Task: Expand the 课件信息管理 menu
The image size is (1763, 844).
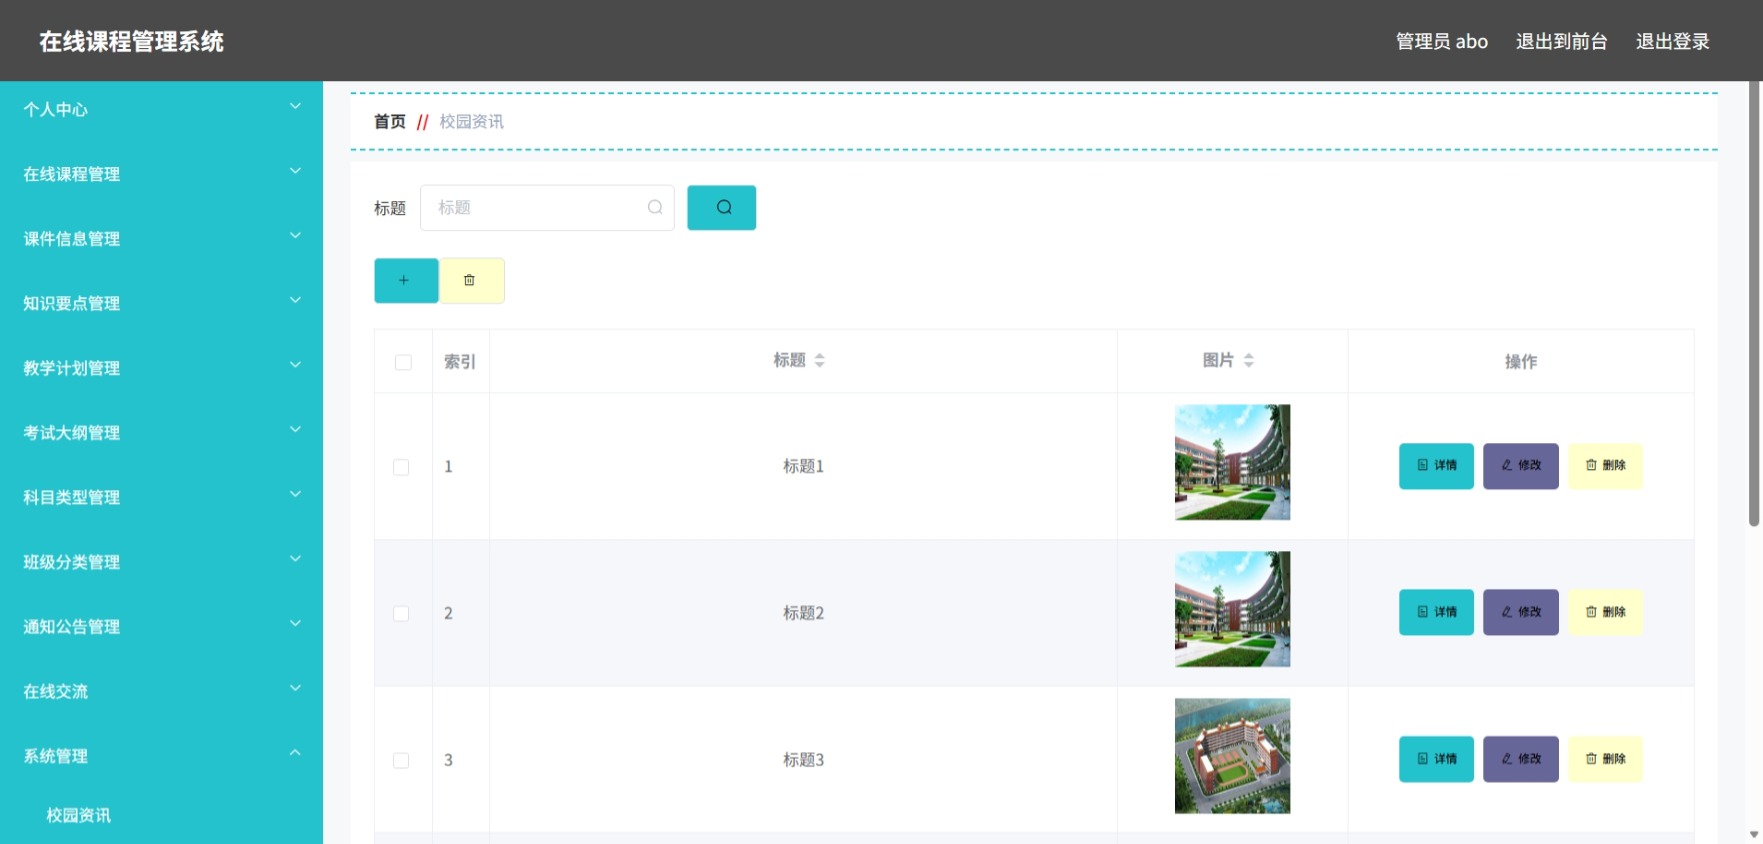Action: 161,238
